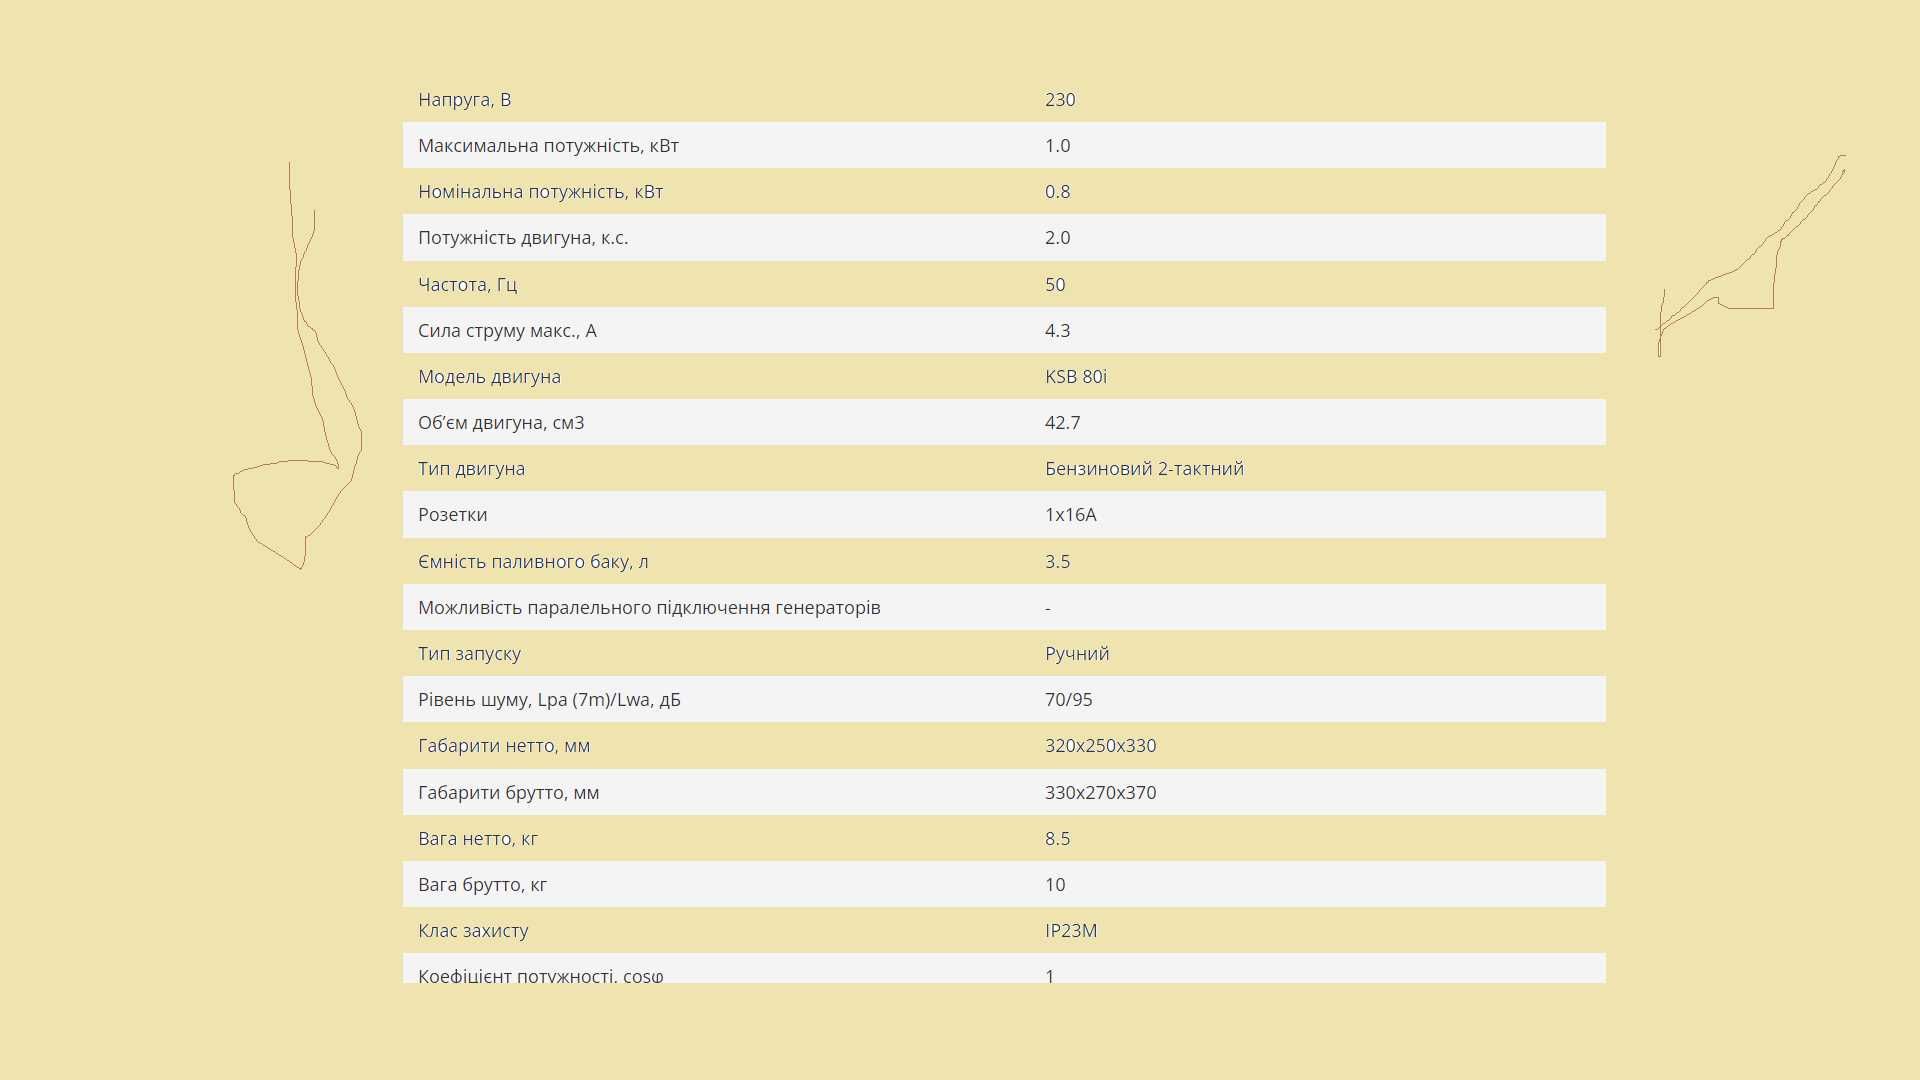Select 'Габарити брутто, мм' label
The height and width of the screenshot is (1080, 1920).
click(508, 793)
